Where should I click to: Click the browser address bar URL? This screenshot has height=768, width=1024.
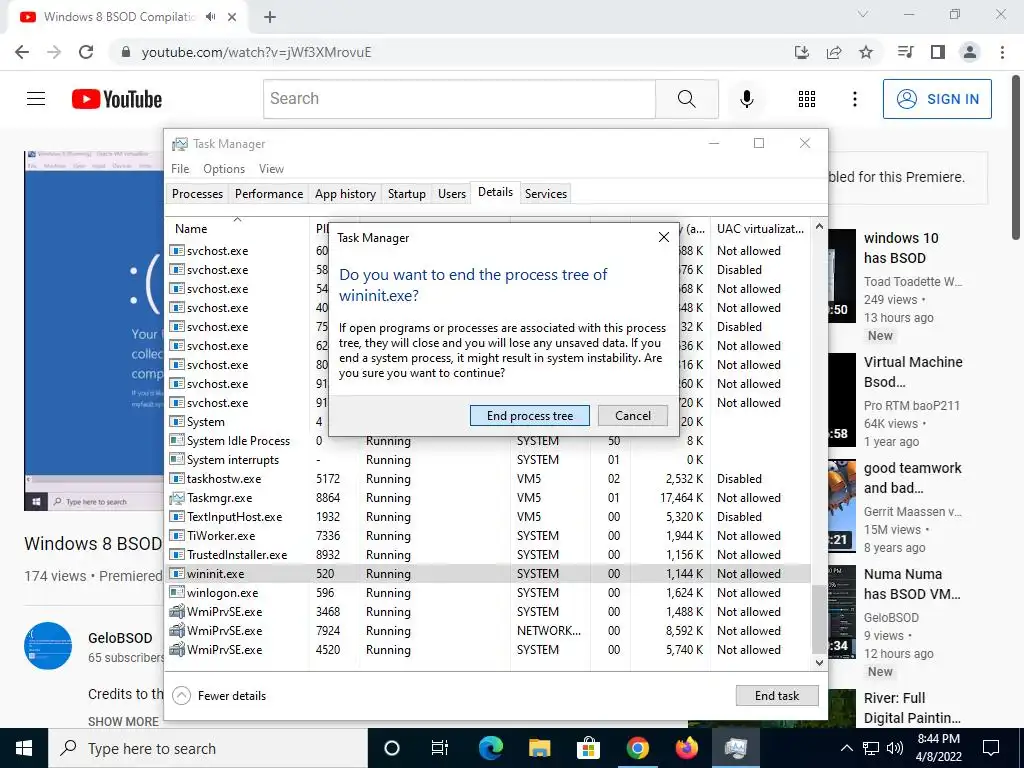[256, 52]
